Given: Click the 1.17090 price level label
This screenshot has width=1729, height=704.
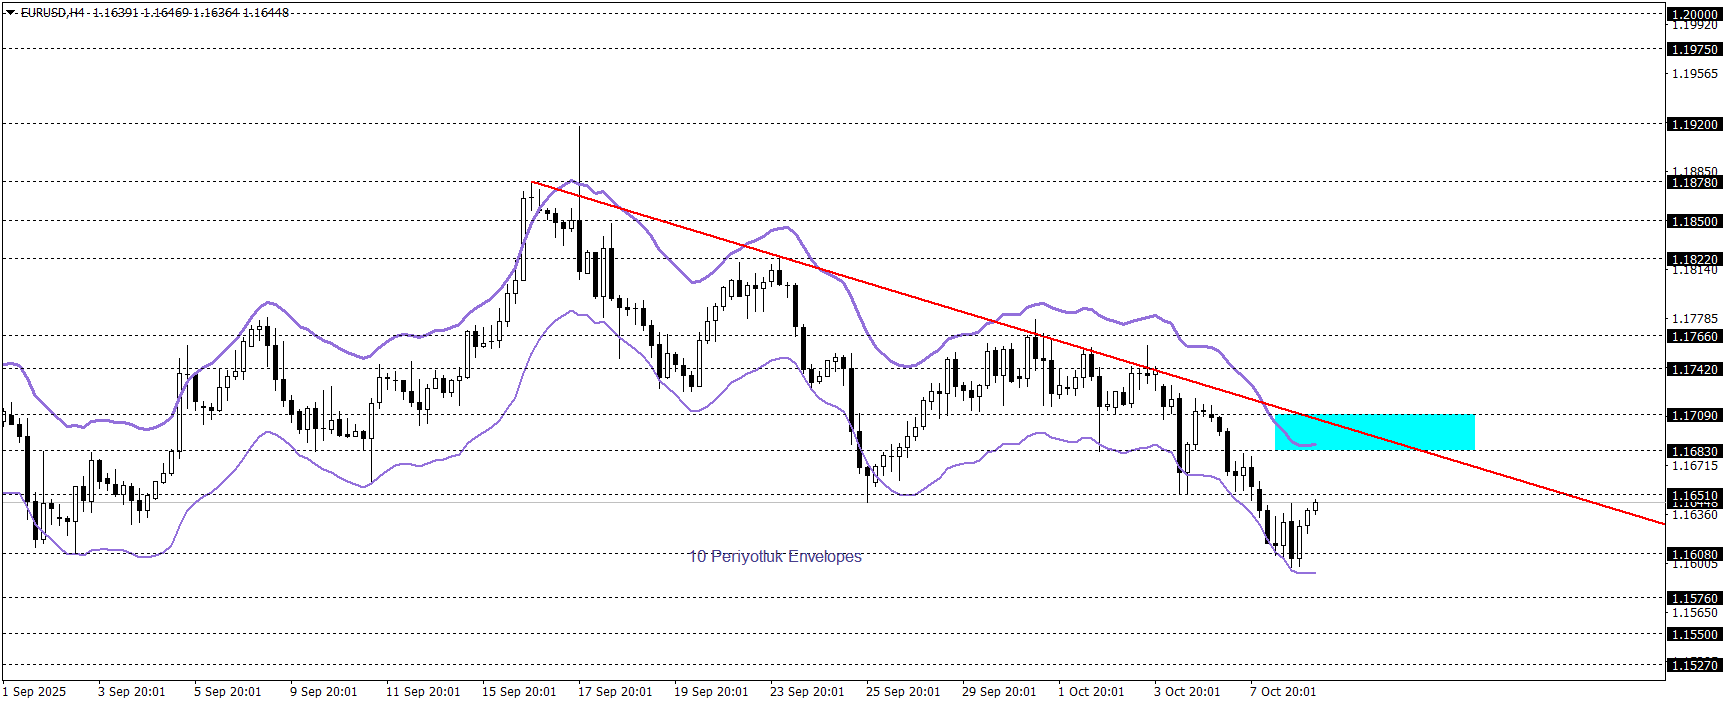Looking at the screenshot, I should [1694, 416].
